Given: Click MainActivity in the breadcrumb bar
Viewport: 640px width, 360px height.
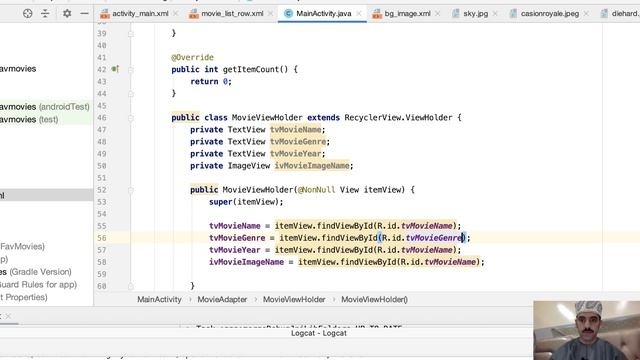Looking at the screenshot, I should [x=159, y=299].
